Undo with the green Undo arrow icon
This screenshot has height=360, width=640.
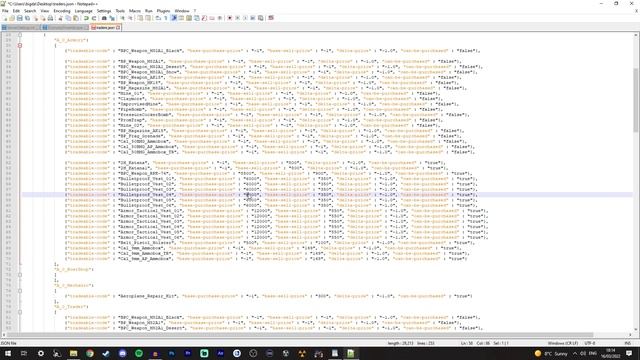pyautogui.click(x=86, y=18)
